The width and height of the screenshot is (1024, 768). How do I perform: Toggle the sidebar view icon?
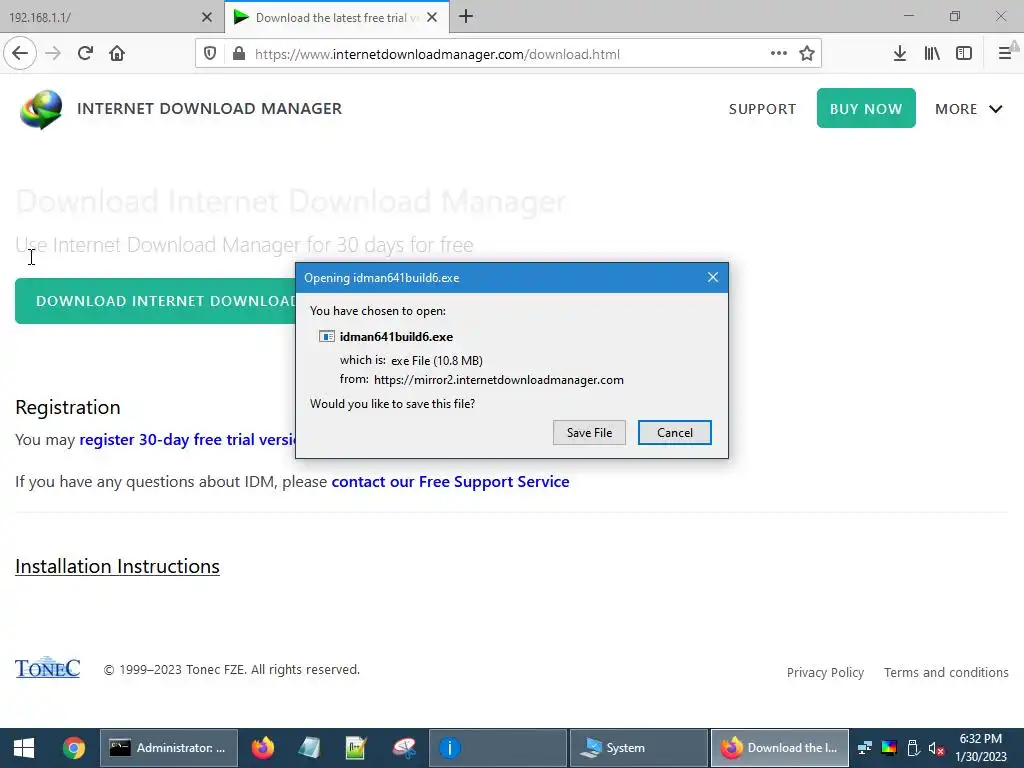point(964,54)
